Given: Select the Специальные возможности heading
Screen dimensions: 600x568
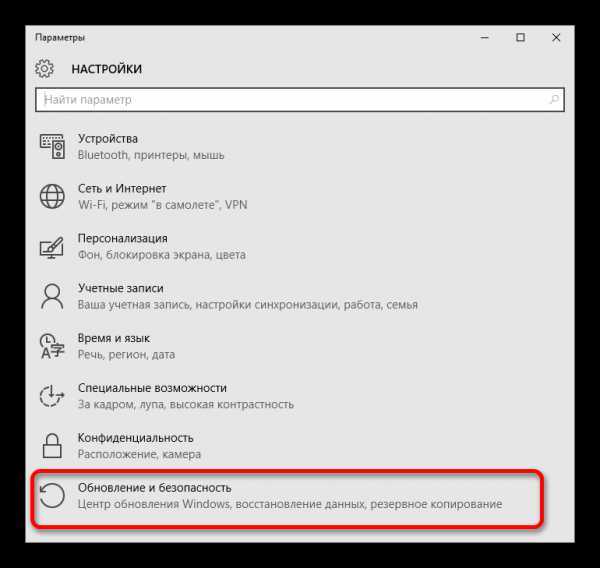Looking at the screenshot, I should click(152, 388).
